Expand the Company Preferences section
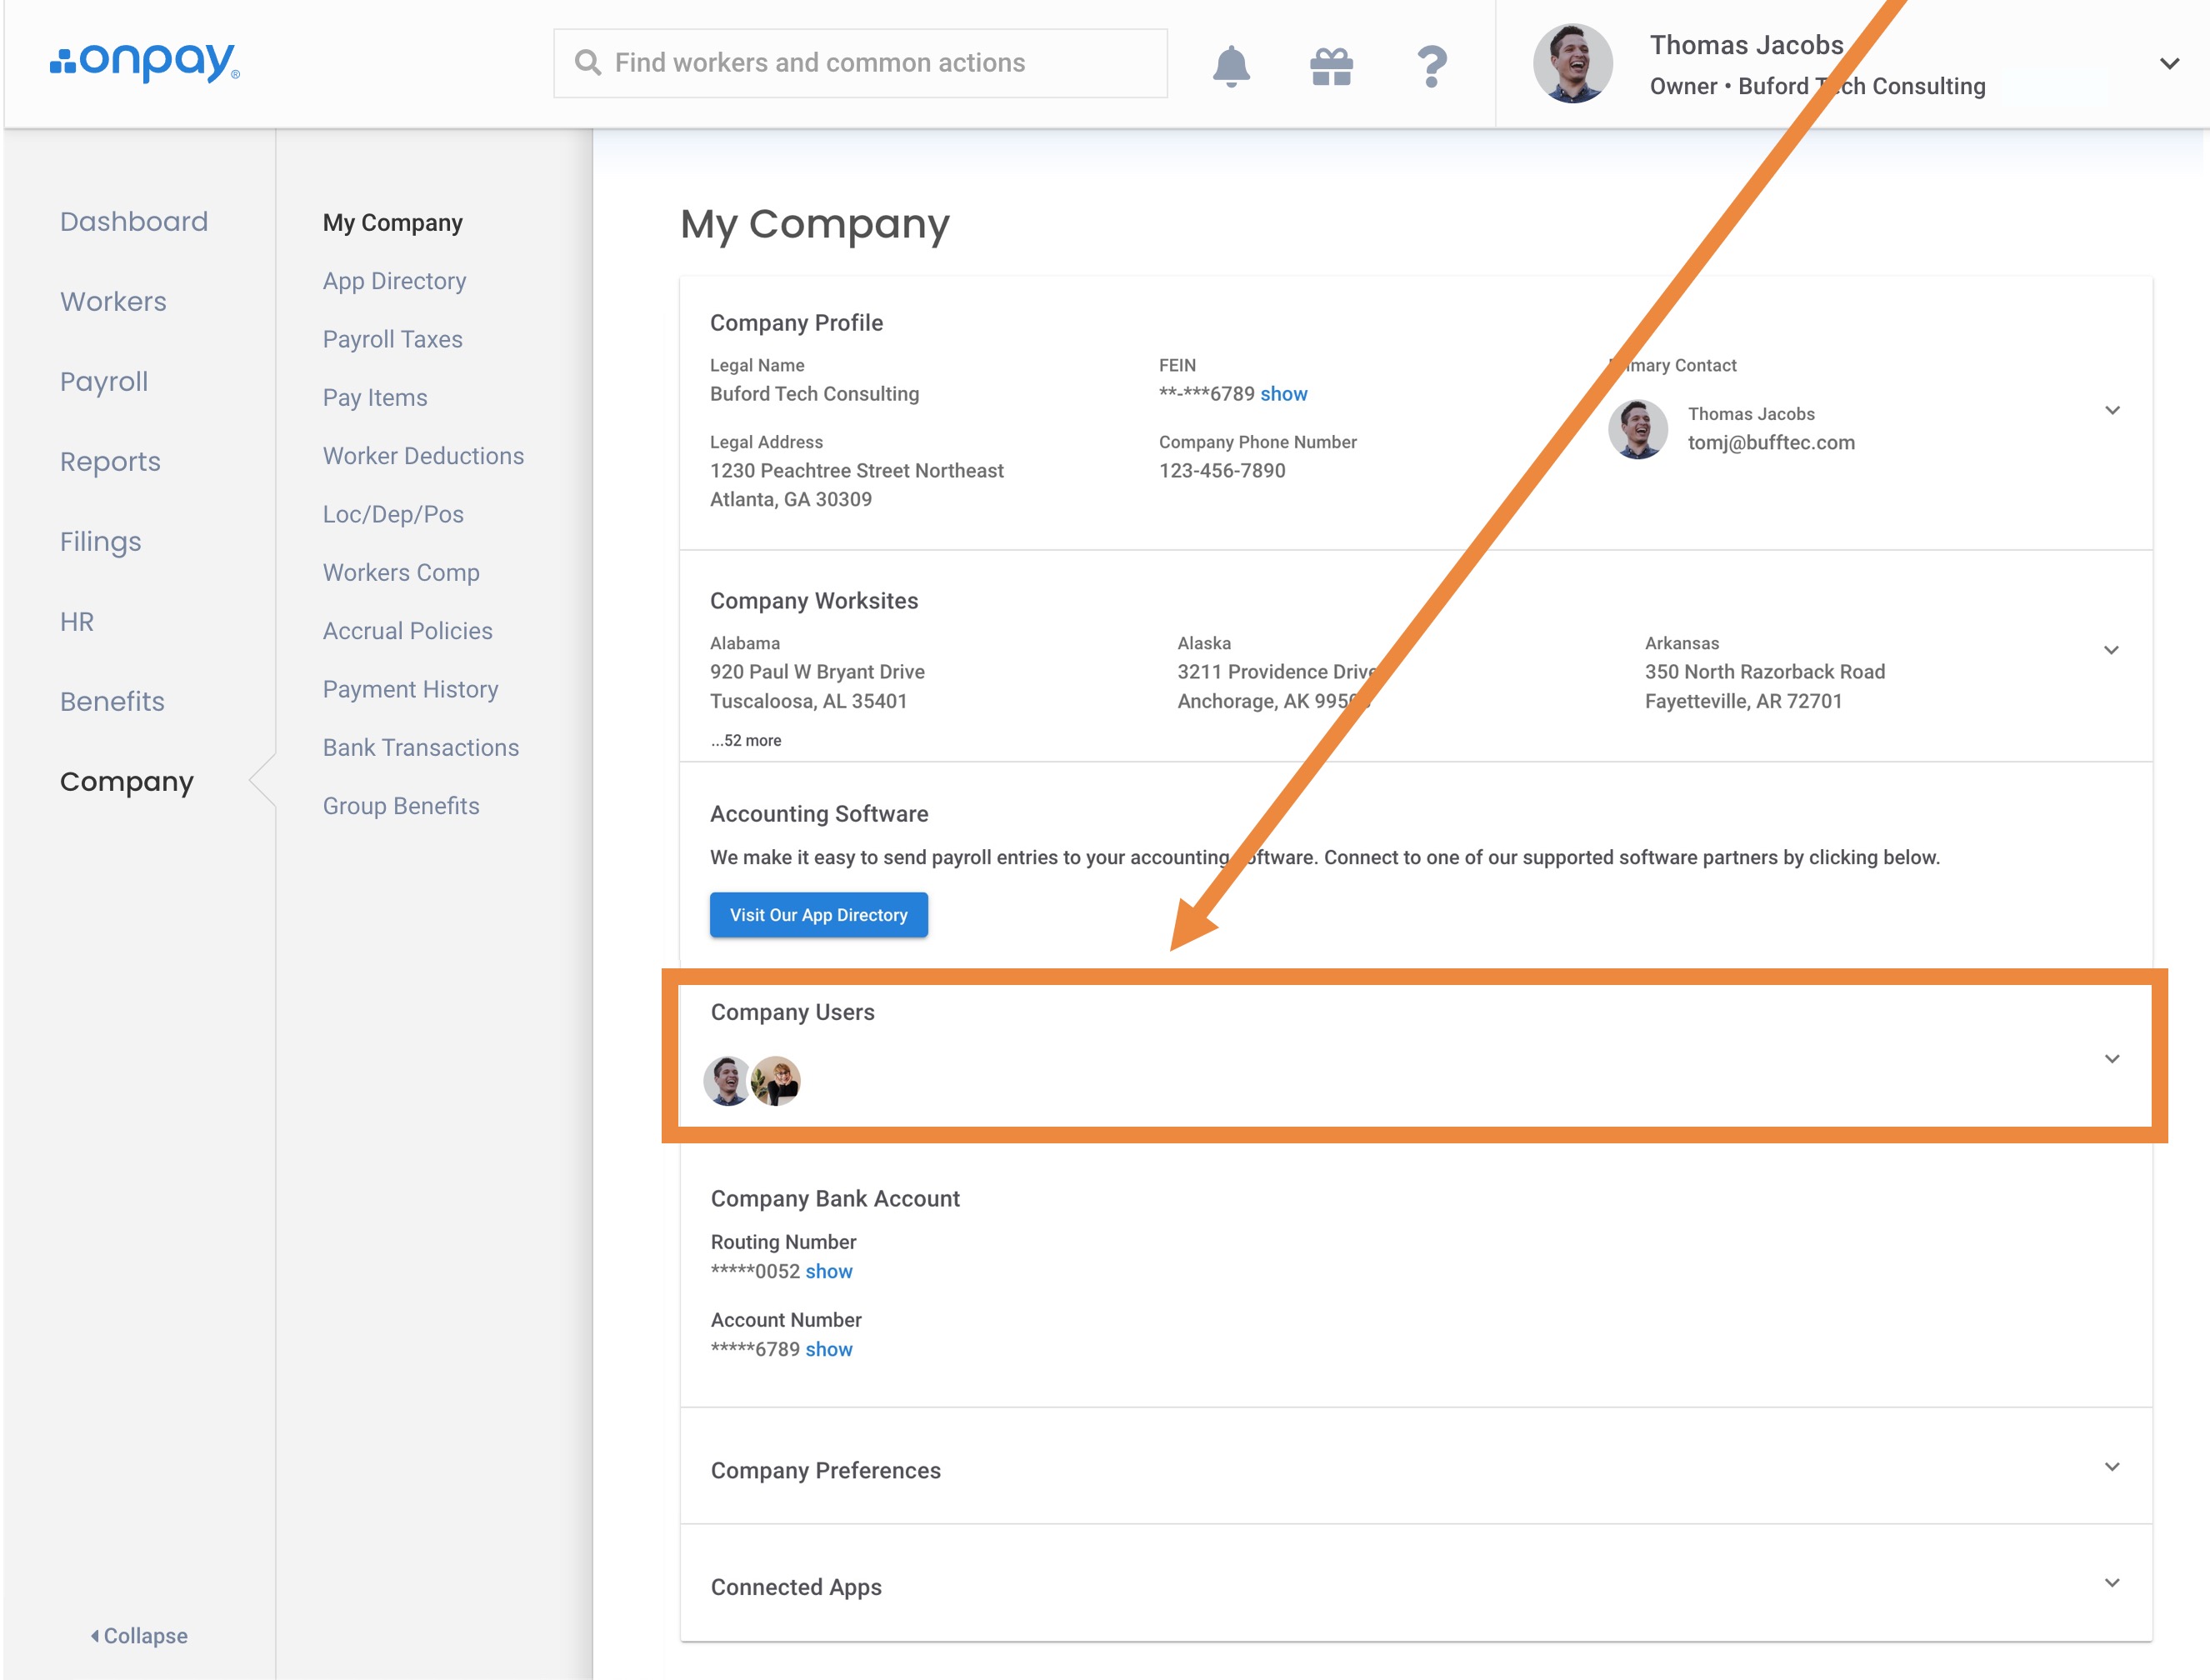Viewport: 2210px width, 1680px height. (2112, 1466)
